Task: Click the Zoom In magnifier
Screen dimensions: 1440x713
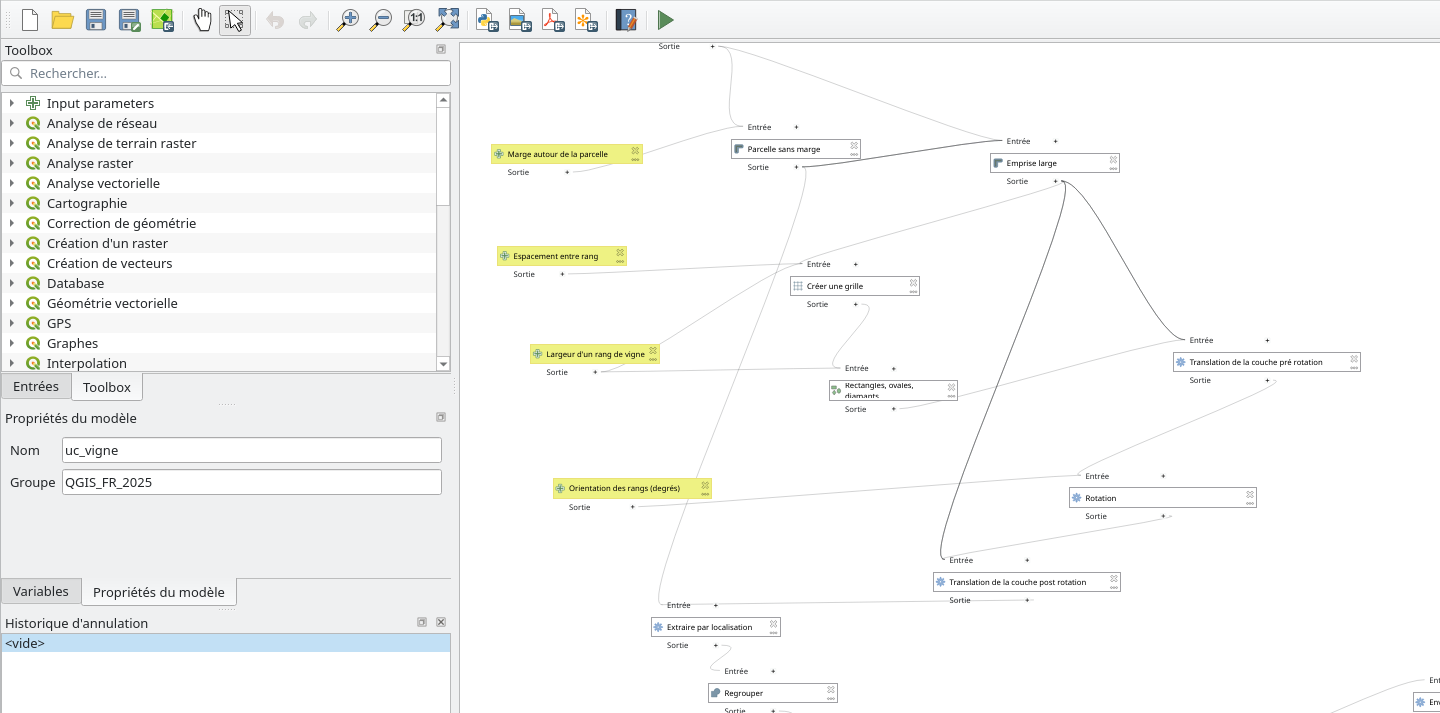Action: pyautogui.click(x=347, y=19)
